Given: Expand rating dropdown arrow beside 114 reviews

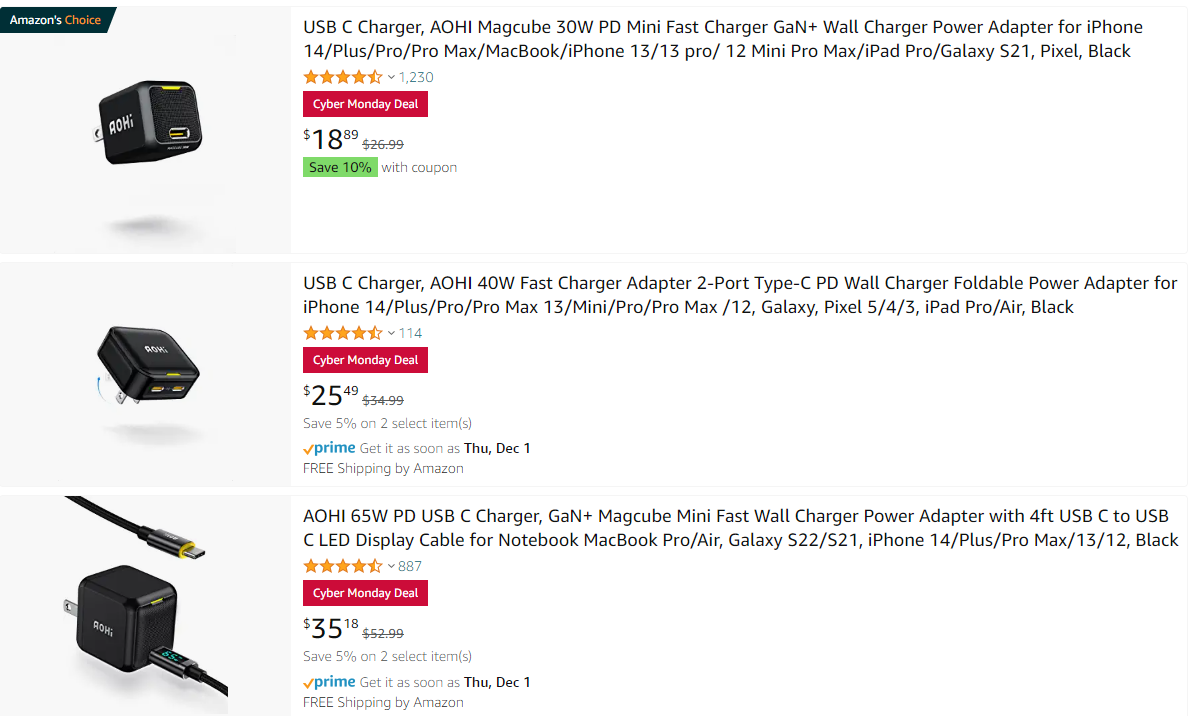Looking at the screenshot, I should pyautogui.click(x=392, y=334).
